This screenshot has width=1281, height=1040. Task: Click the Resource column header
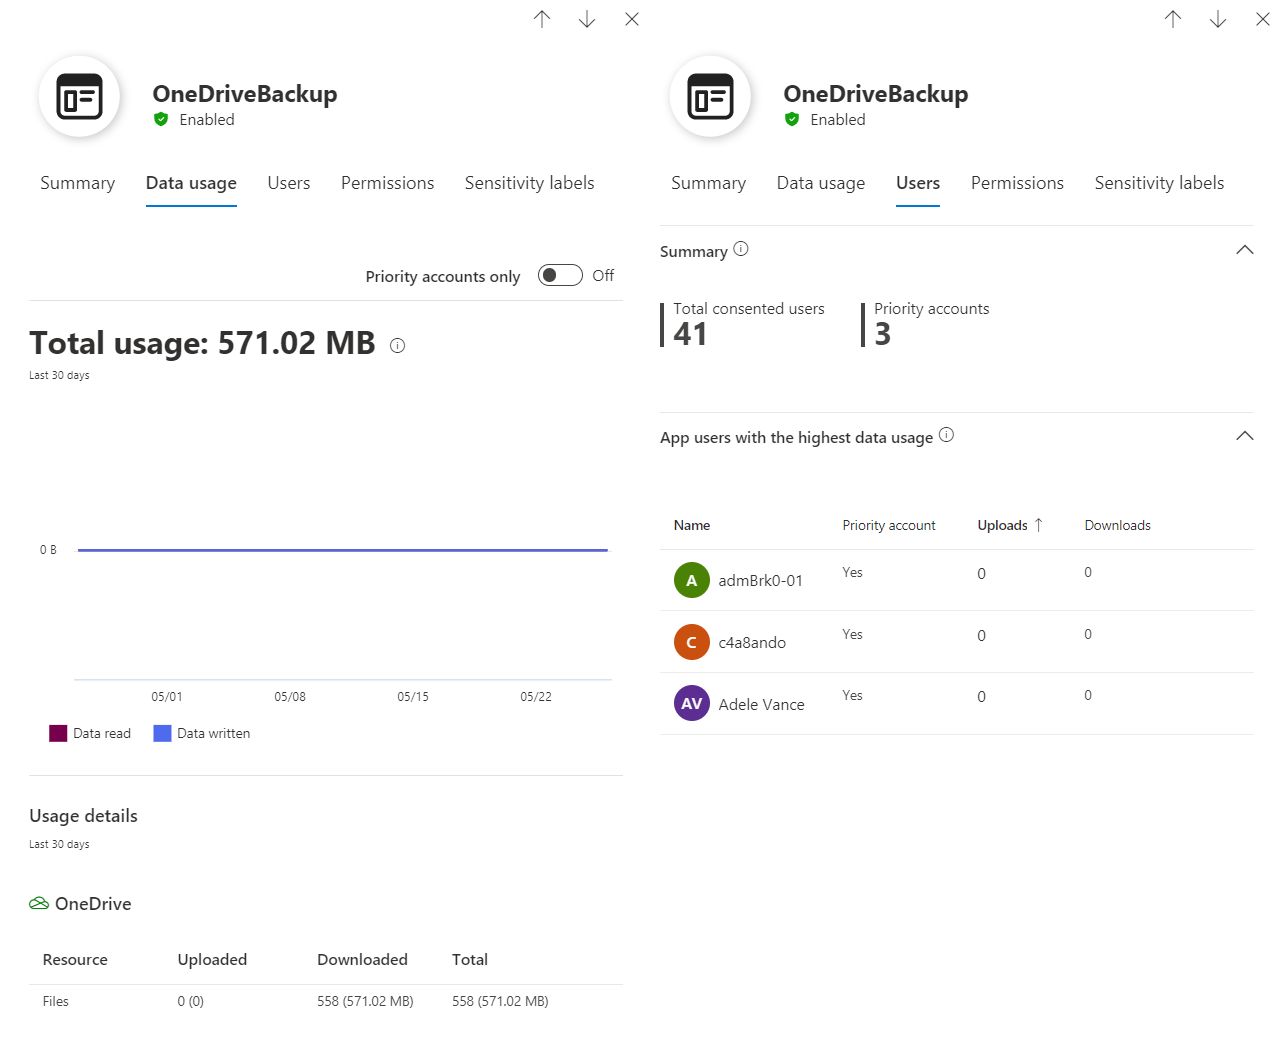[x=75, y=959]
